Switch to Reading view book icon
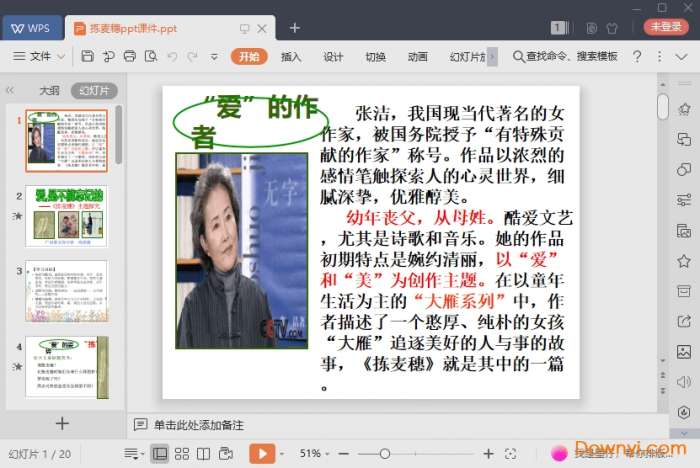Viewport: 700px width, 468px height. (x=204, y=454)
